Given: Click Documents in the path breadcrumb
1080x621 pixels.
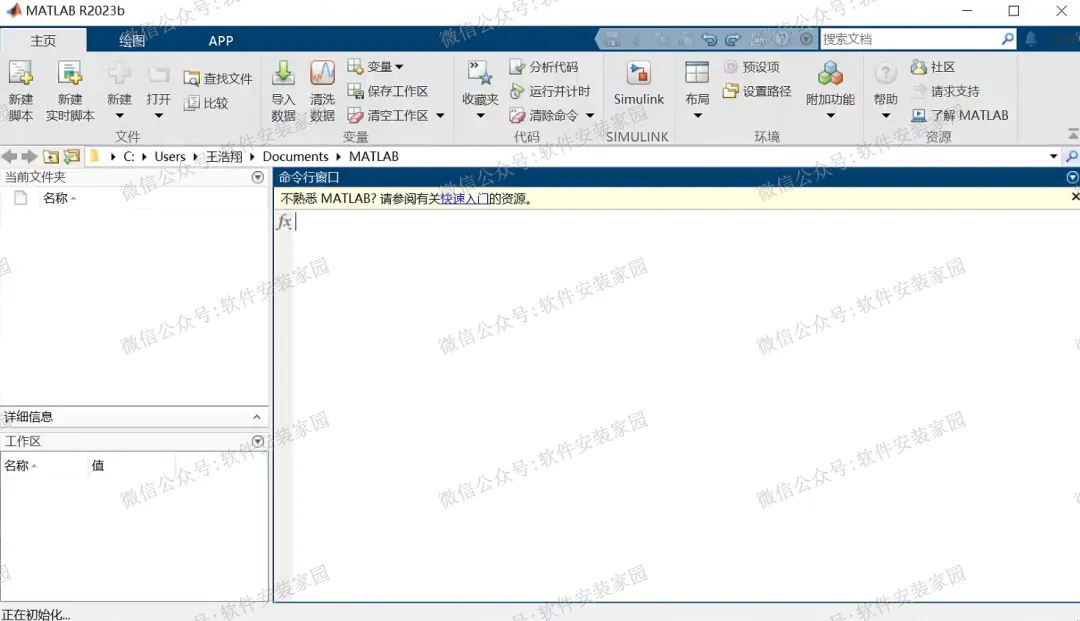Looking at the screenshot, I should click(x=295, y=156).
